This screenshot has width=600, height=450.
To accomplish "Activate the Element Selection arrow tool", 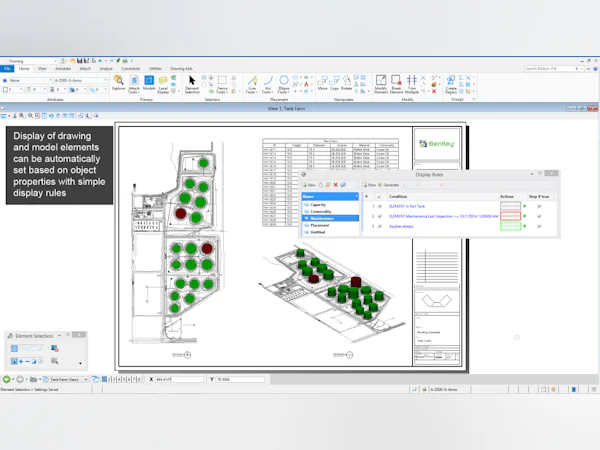I will coord(192,84).
